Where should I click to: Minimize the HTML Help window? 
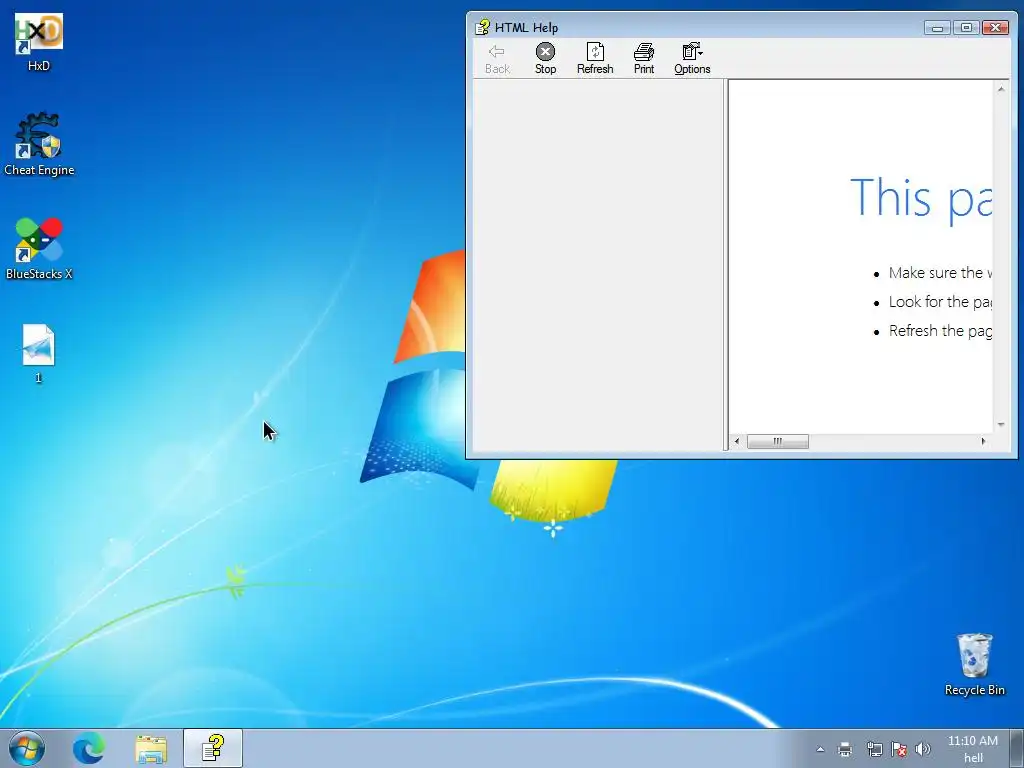click(x=937, y=27)
